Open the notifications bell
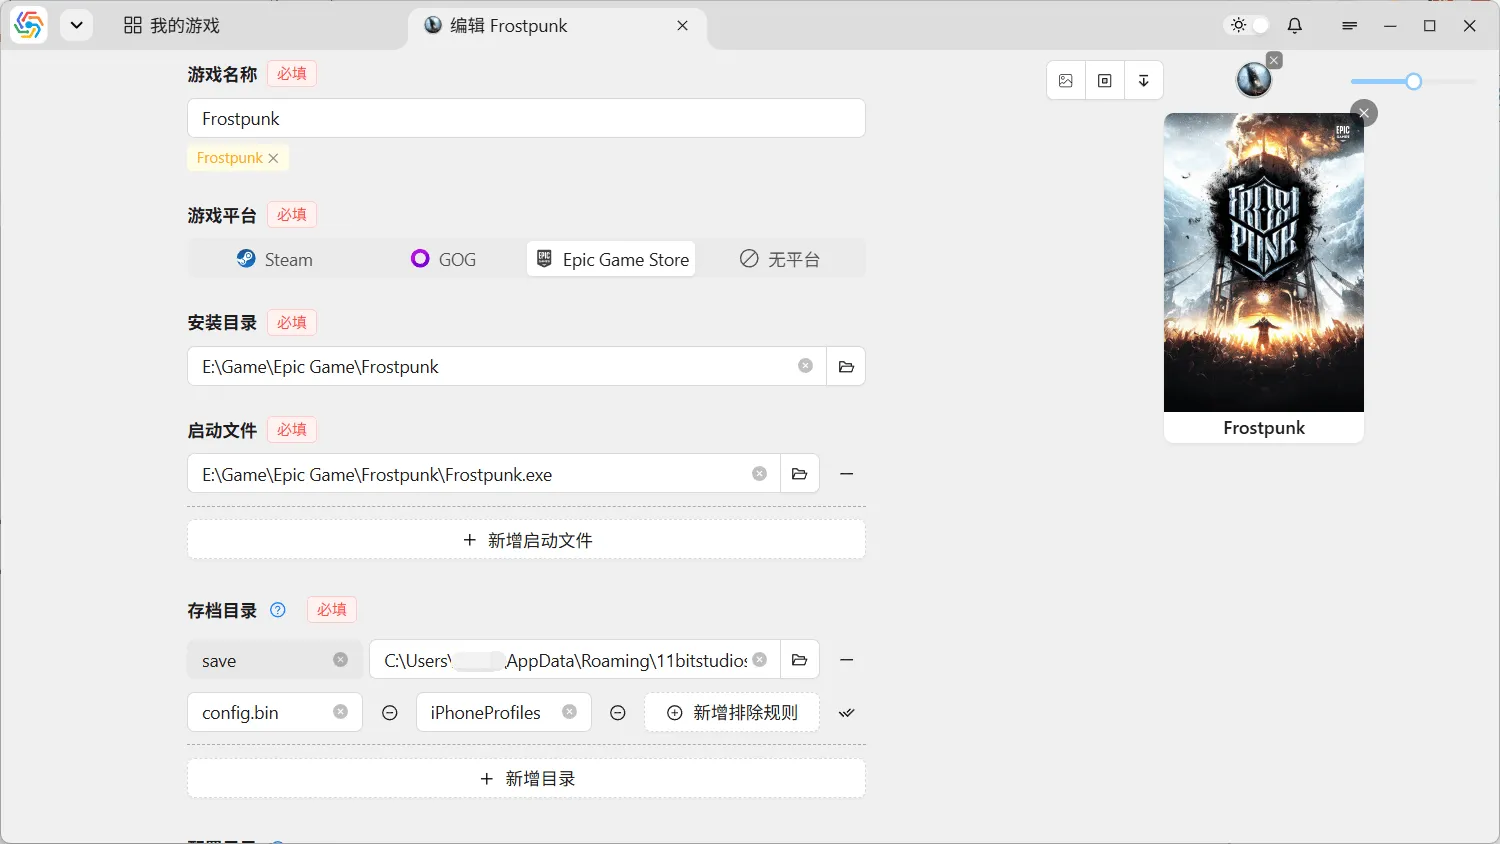The height and width of the screenshot is (844, 1500). tap(1295, 26)
